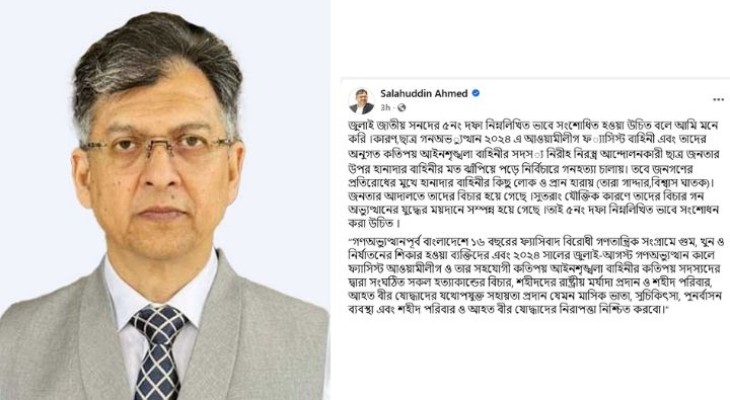Click the blue verified badge
Viewport: 730px width, 400px height.
476,93
